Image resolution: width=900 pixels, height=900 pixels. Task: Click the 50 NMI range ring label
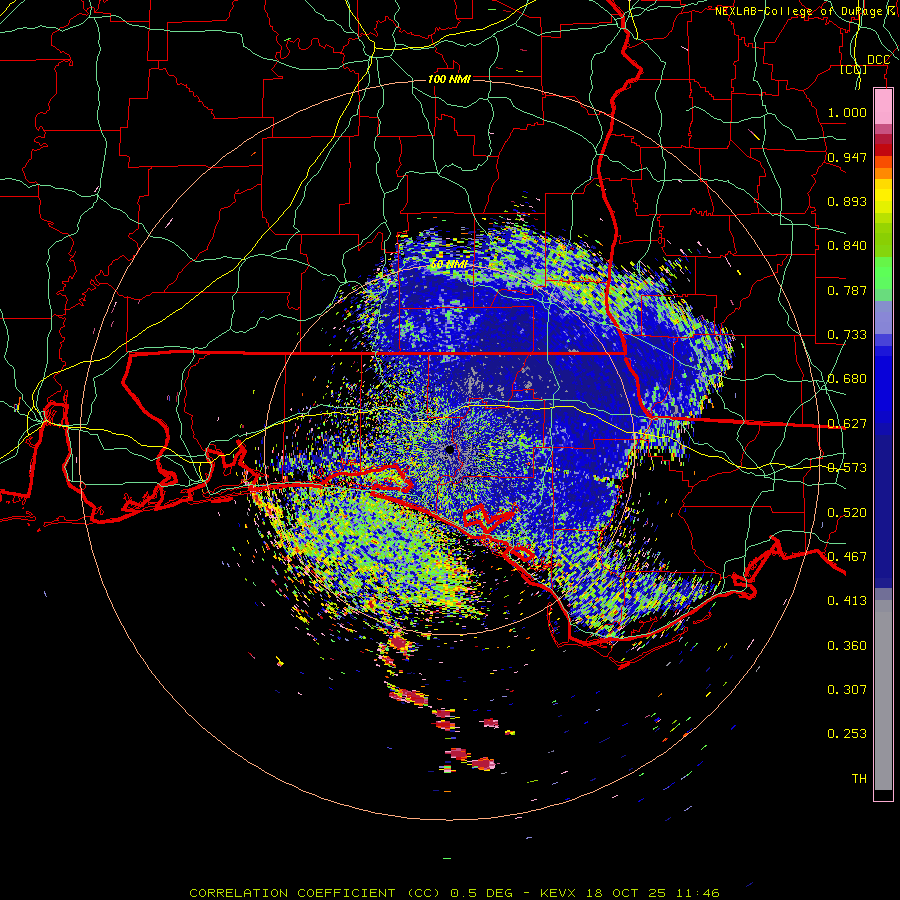point(449,265)
